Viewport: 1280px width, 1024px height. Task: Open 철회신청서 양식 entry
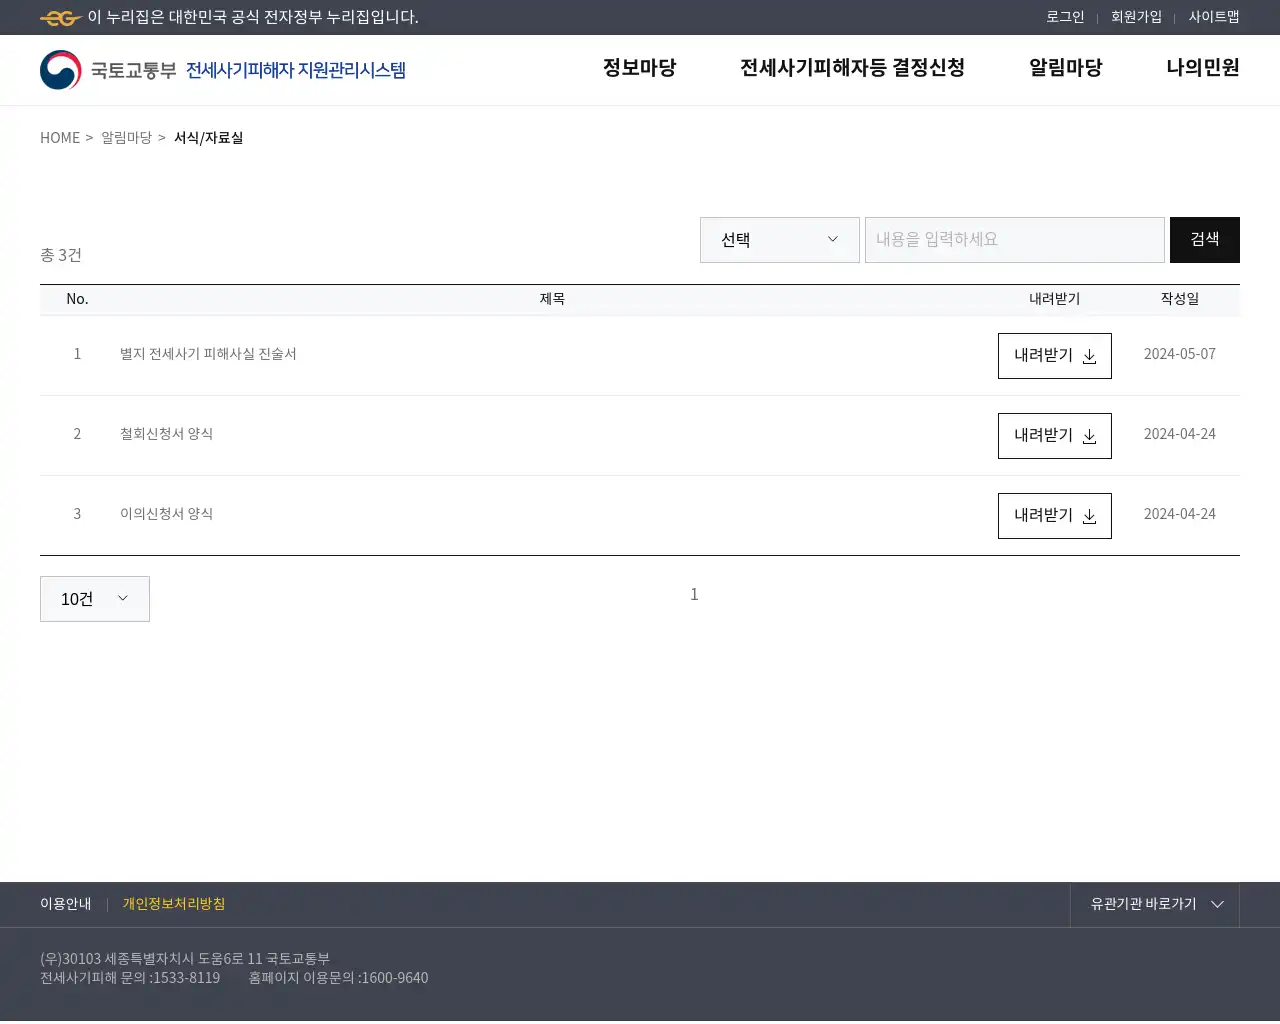(x=166, y=434)
